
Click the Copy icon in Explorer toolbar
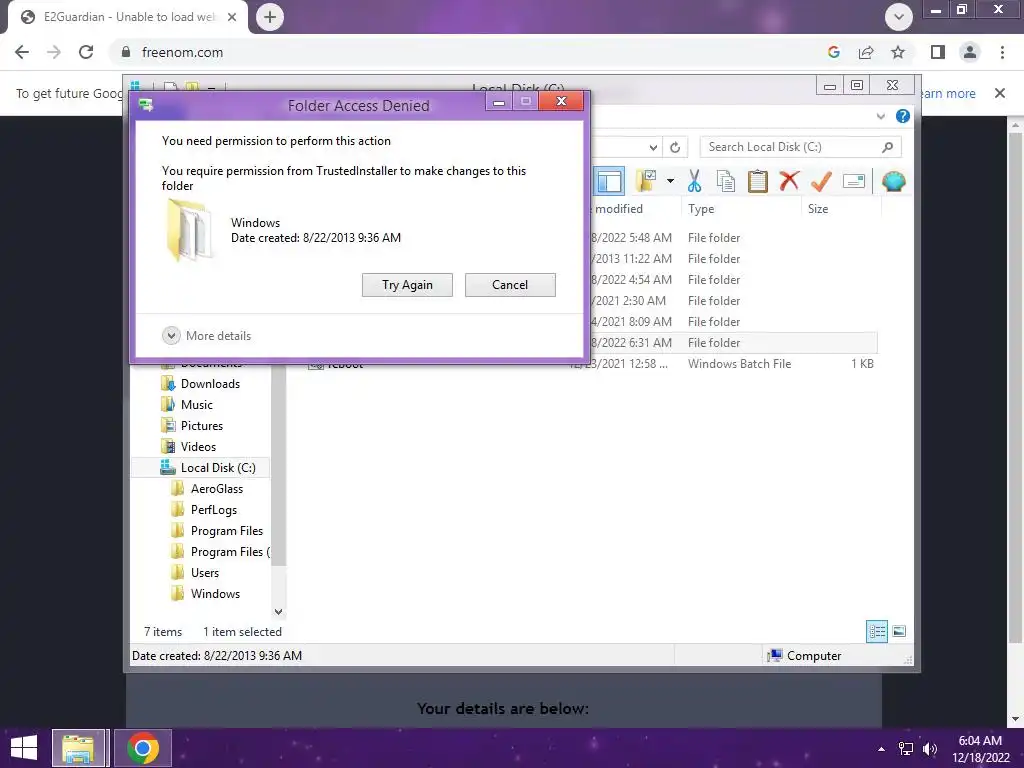726,181
